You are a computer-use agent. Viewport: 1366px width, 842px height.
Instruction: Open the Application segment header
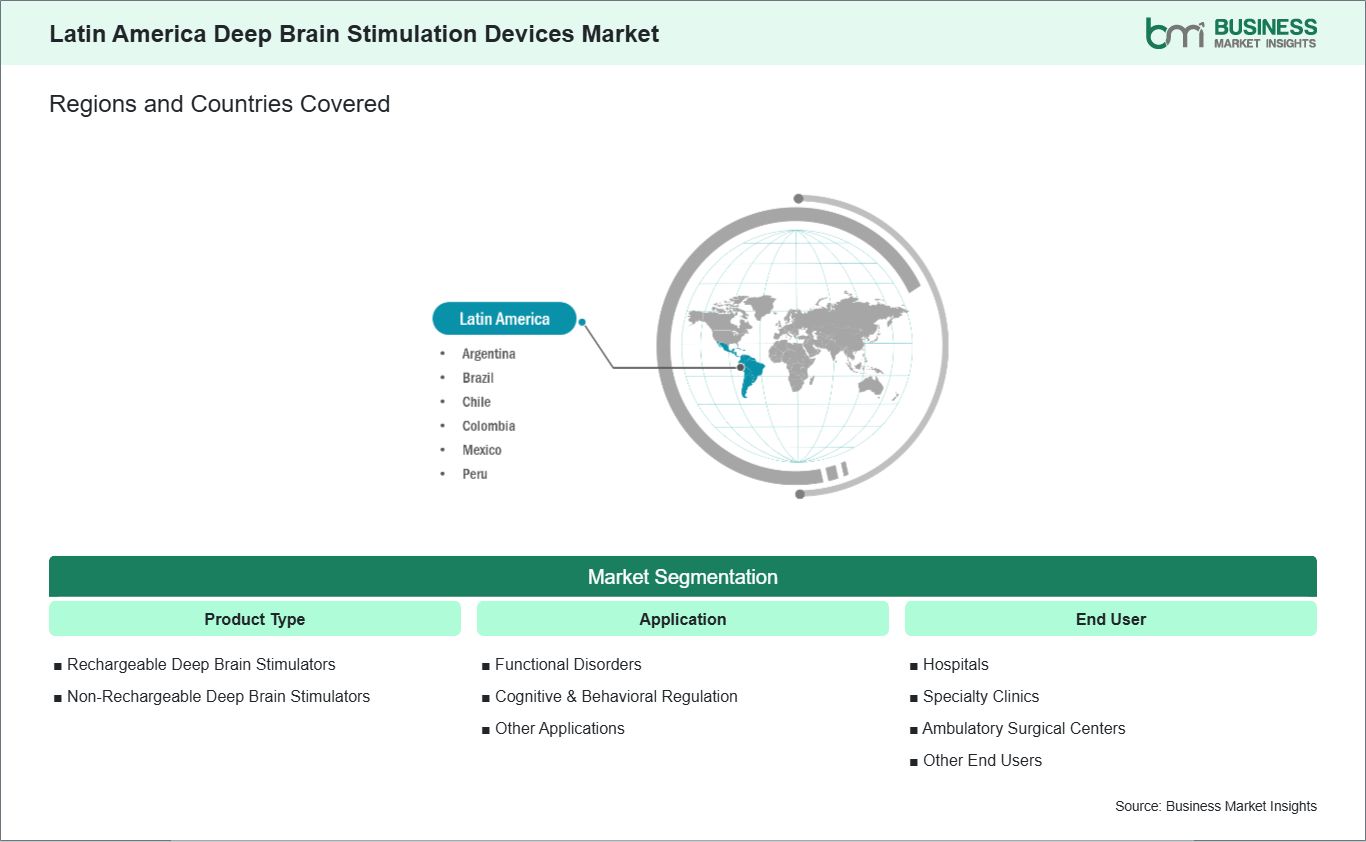[x=683, y=619]
